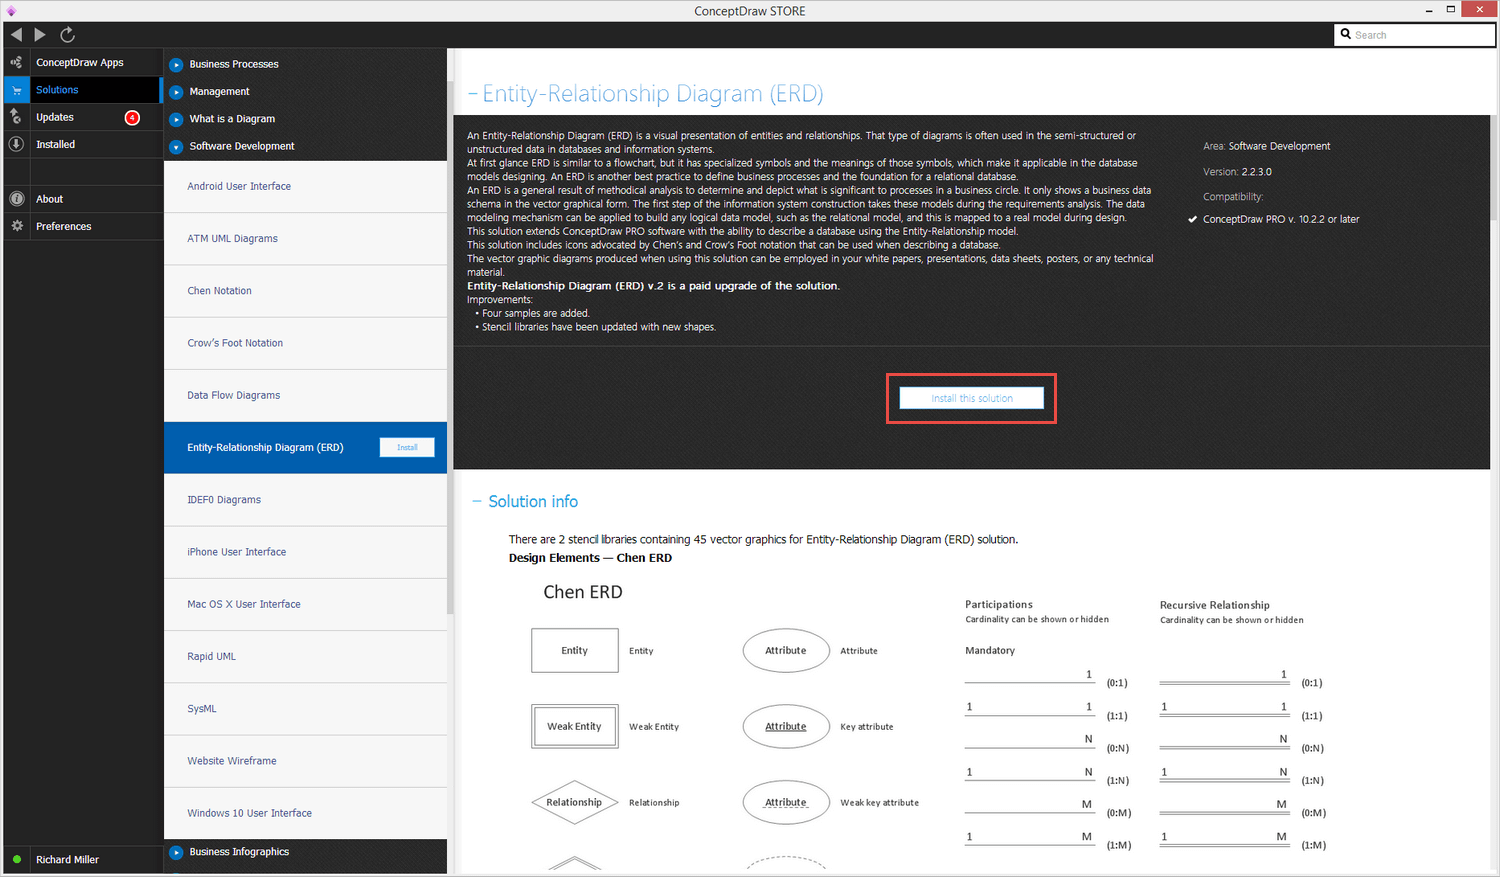The width and height of the screenshot is (1500, 877).
Task: Click the plain Attribute ellipse shape
Action: [x=786, y=650]
